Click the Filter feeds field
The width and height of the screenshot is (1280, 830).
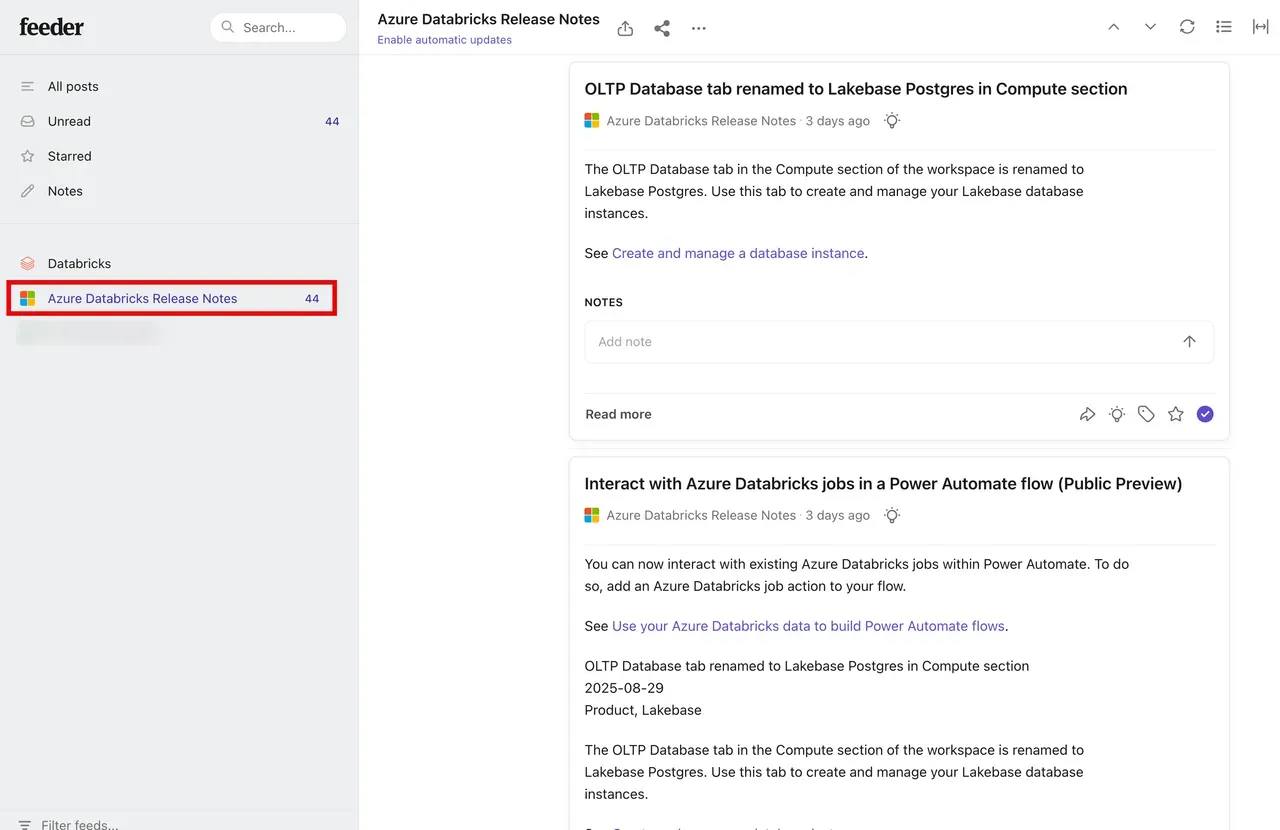tap(79, 825)
